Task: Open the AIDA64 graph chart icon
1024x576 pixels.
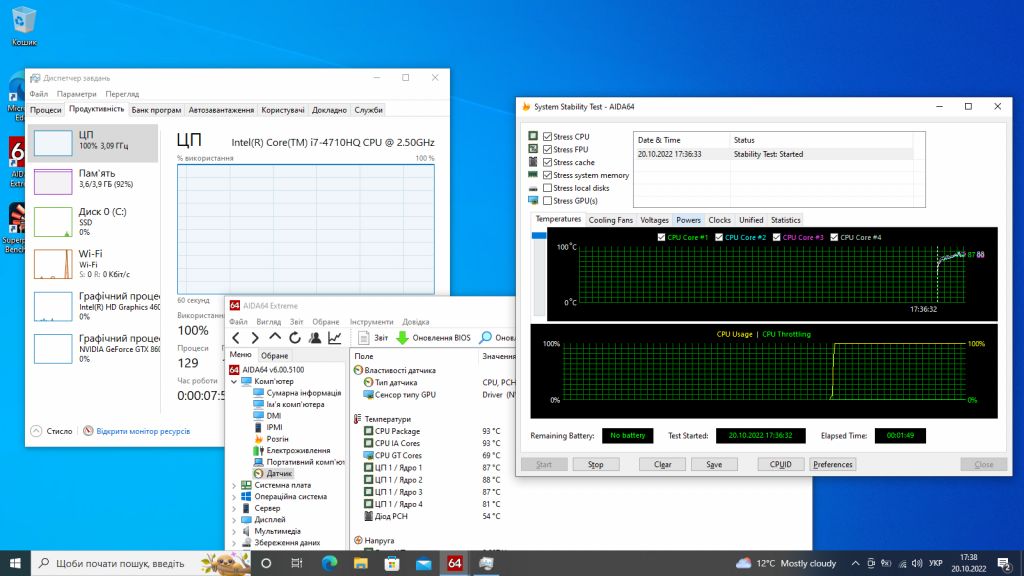Action: pos(334,338)
